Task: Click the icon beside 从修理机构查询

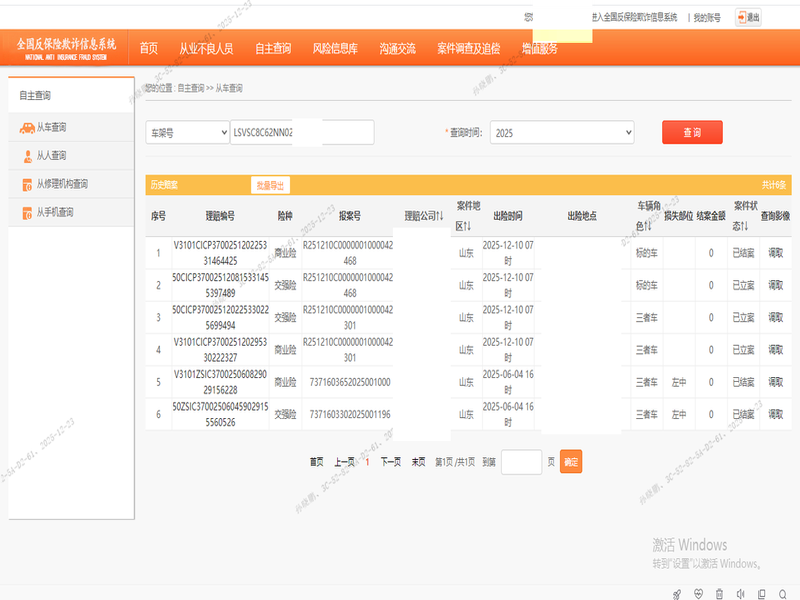Action: coord(27,184)
